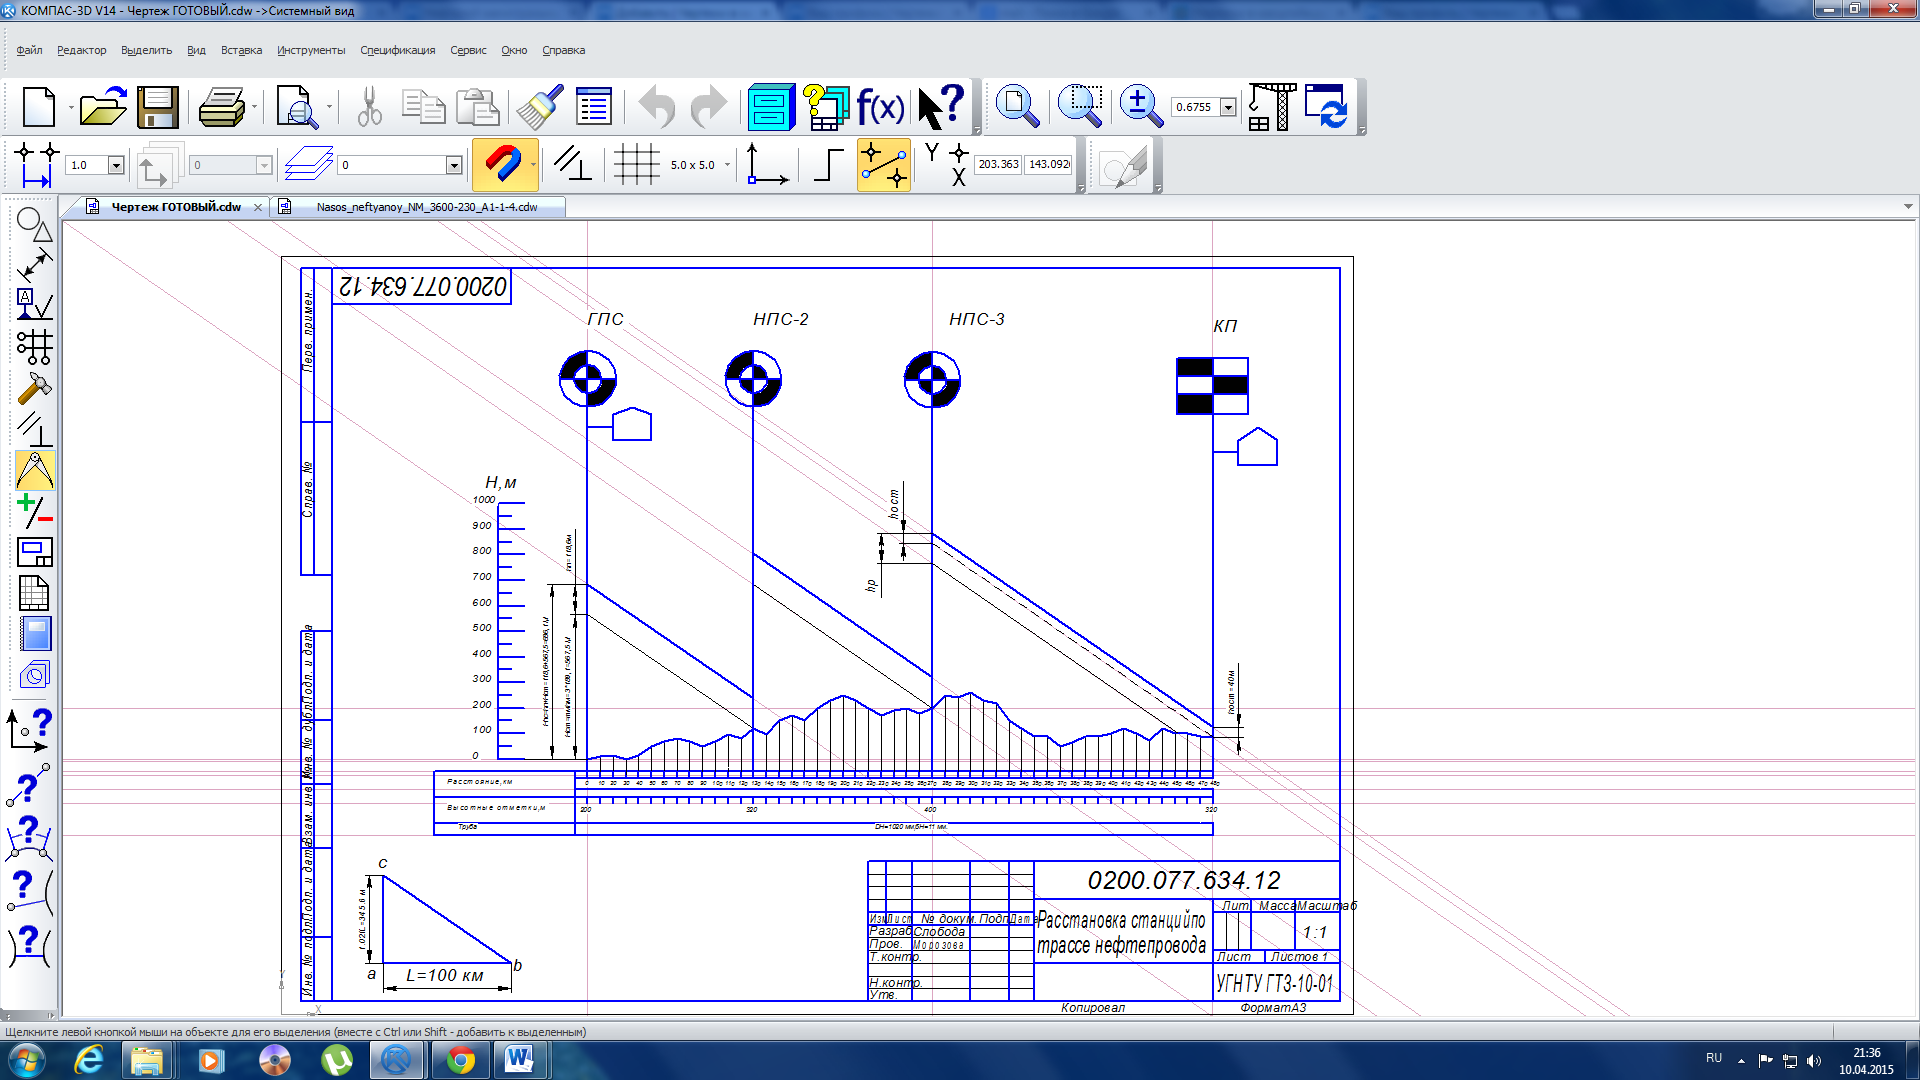Edit the Y coordinate field 143.092

tap(1049, 164)
